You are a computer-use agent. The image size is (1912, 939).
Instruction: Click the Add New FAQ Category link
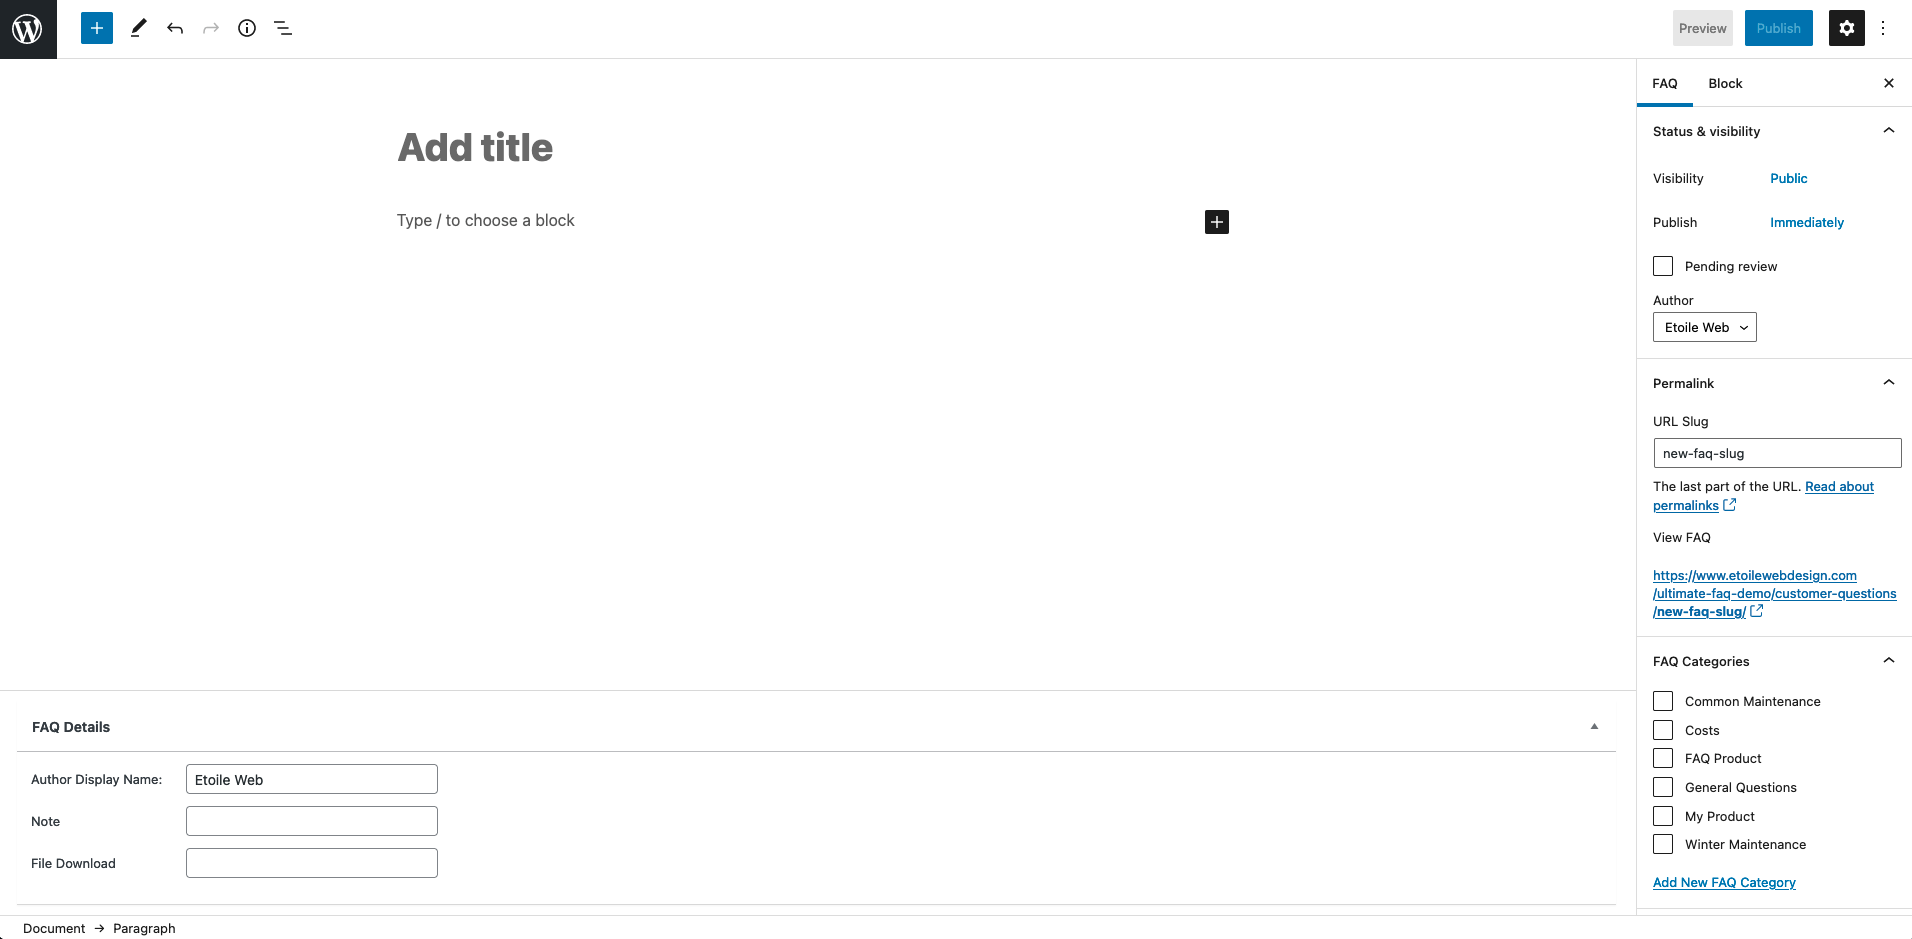(1724, 882)
